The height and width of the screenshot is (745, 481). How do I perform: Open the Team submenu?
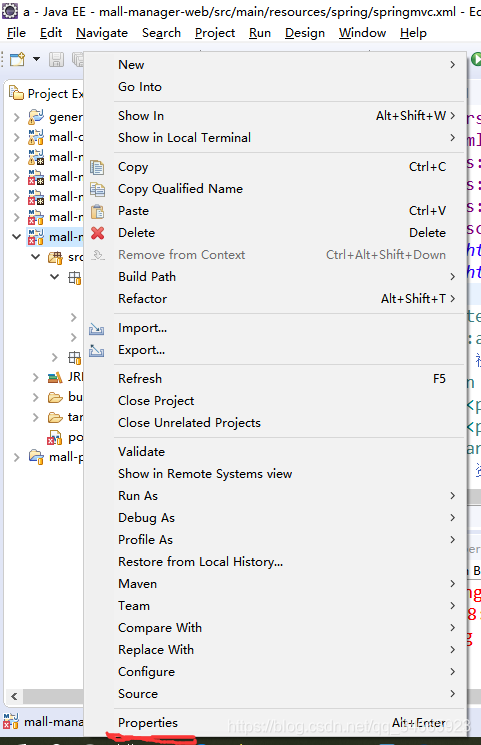[x=275, y=605]
